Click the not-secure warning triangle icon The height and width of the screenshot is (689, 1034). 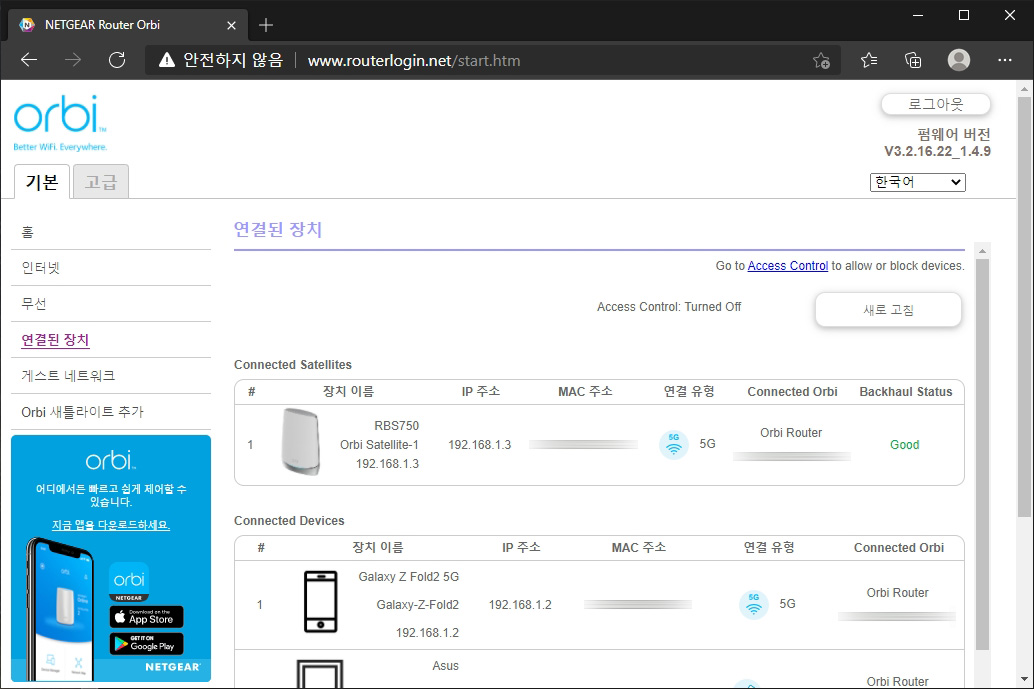(167, 61)
